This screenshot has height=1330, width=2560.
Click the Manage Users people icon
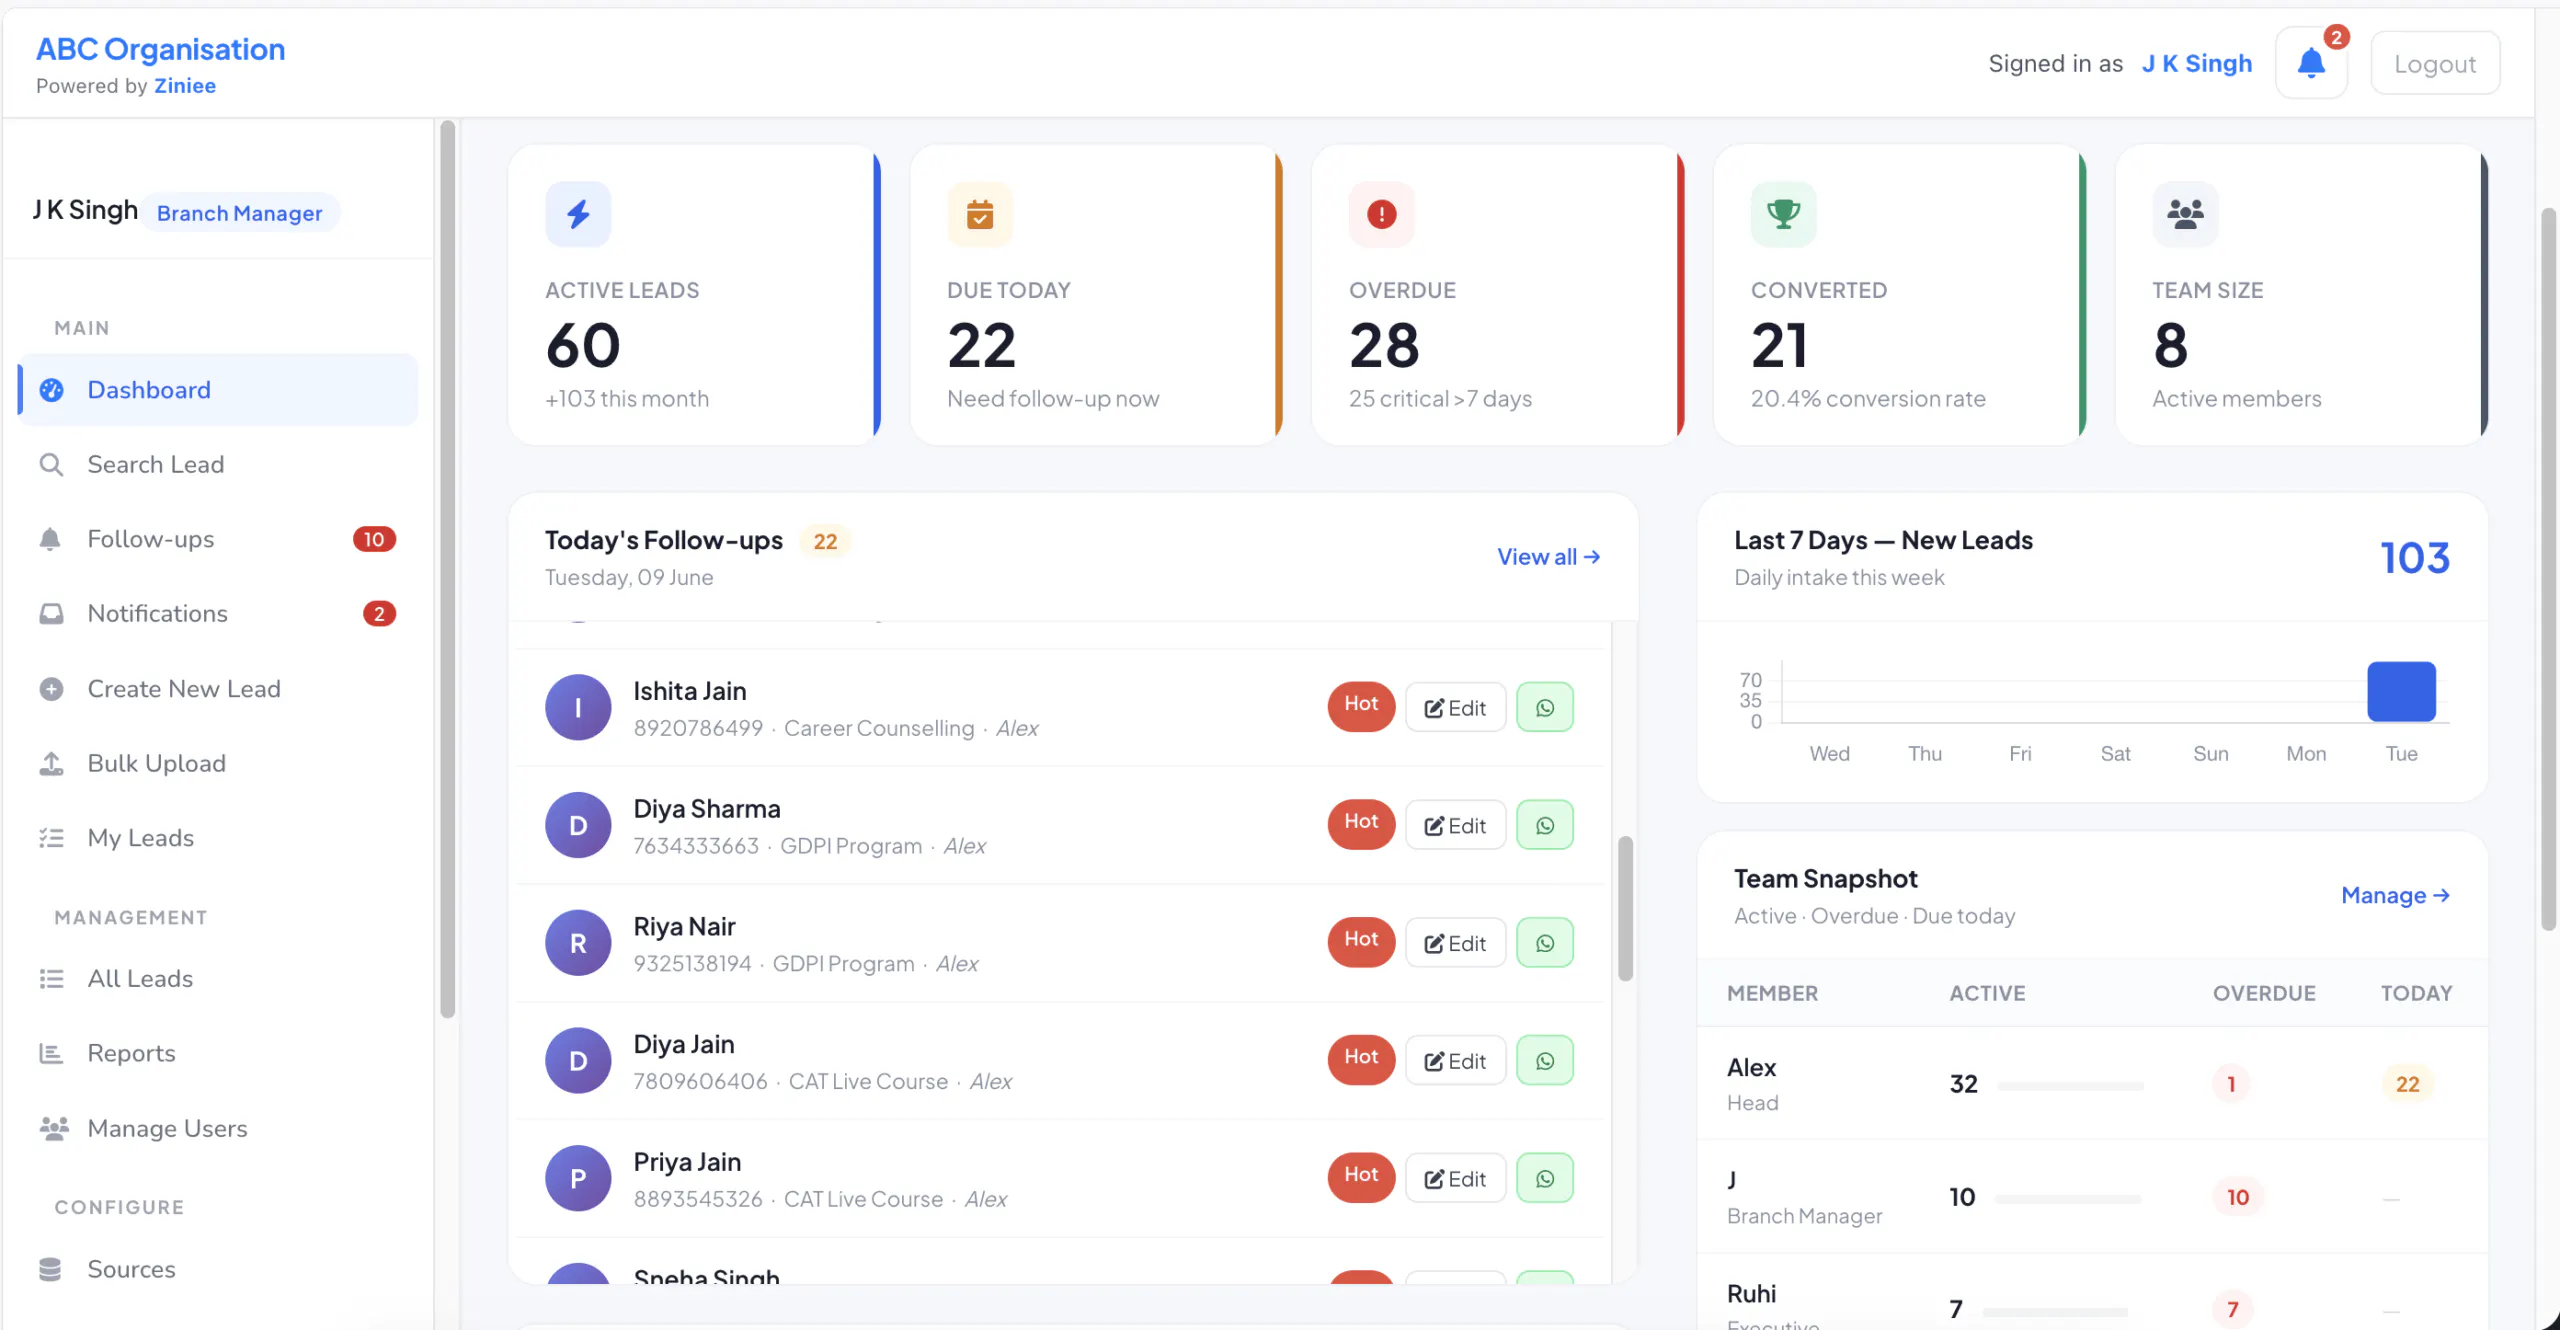point(54,1128)
